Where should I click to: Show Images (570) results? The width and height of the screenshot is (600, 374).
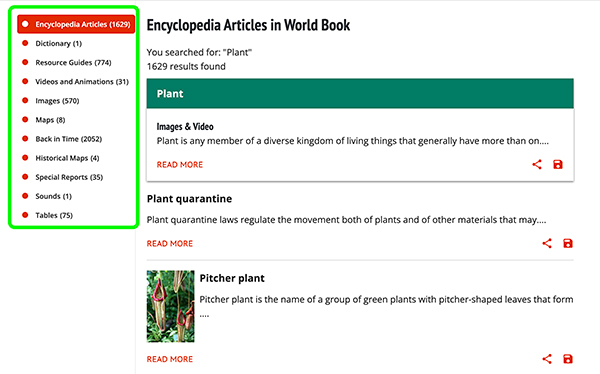click(57, 101)
